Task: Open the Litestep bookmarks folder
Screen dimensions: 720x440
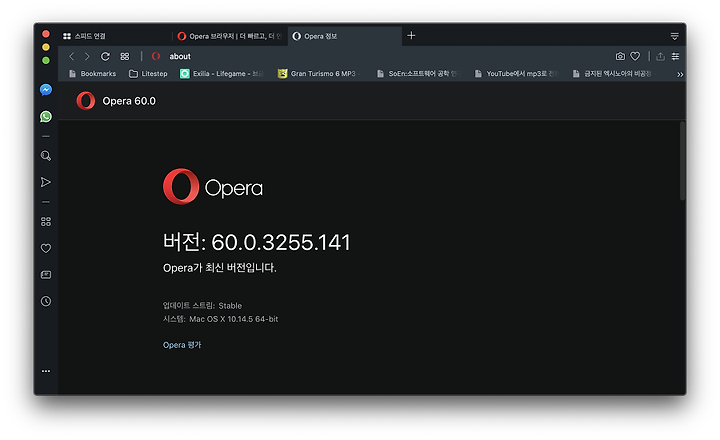Action: [148, 74]
